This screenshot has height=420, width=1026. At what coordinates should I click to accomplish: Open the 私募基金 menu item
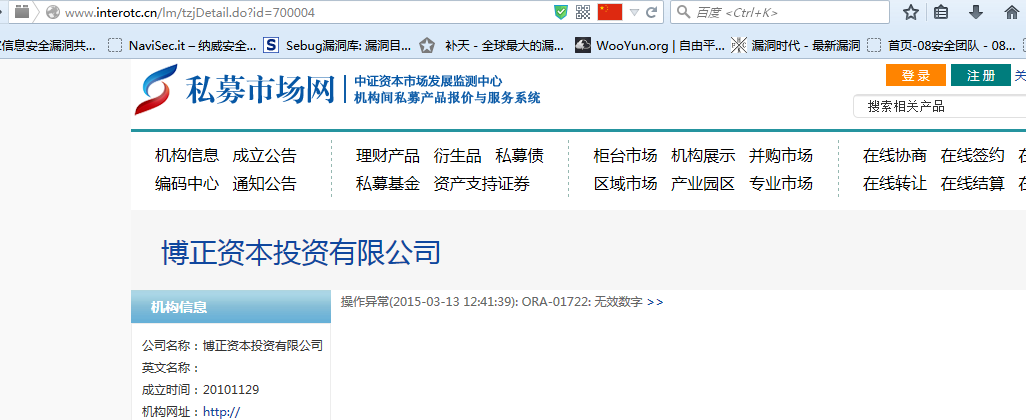click(387, 184)
